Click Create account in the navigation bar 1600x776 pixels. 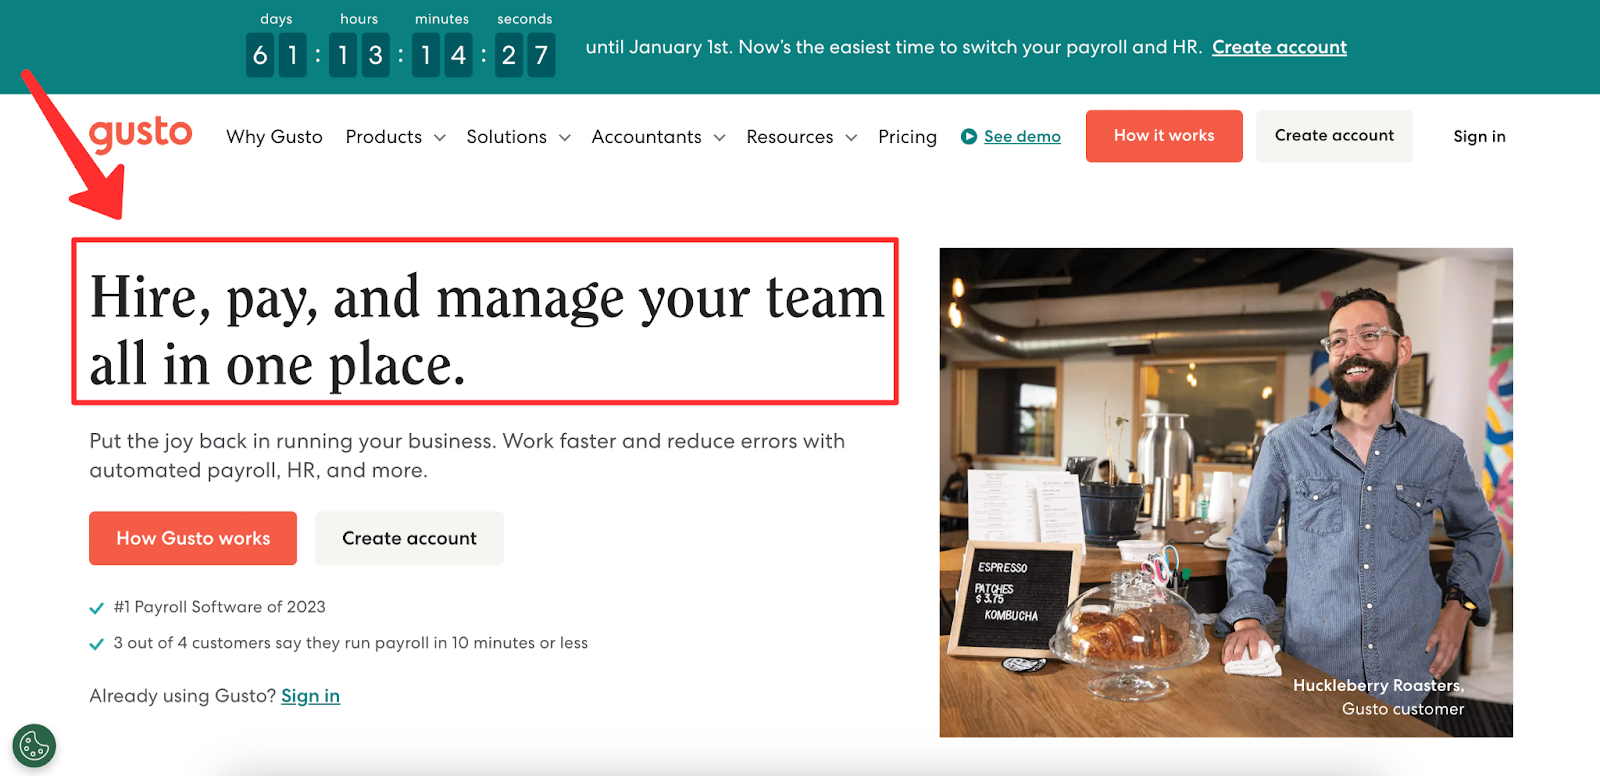point(1334,136)
